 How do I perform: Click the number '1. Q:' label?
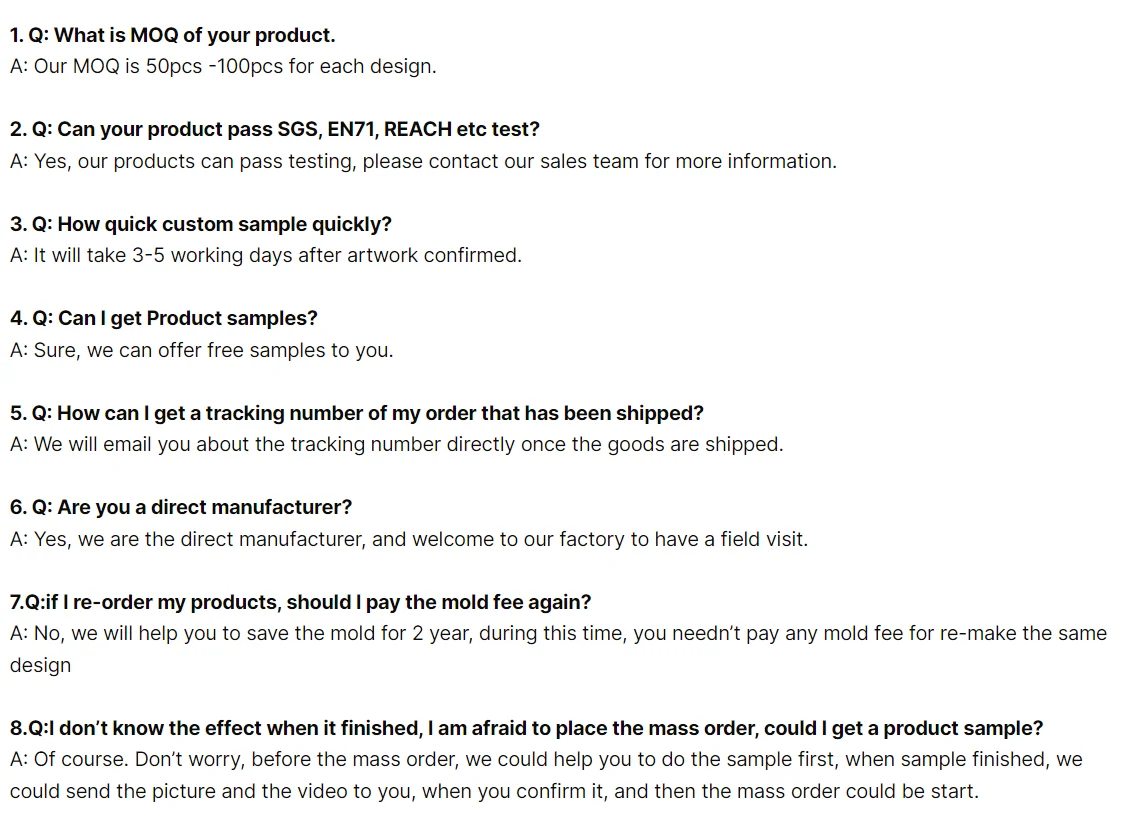29,35
